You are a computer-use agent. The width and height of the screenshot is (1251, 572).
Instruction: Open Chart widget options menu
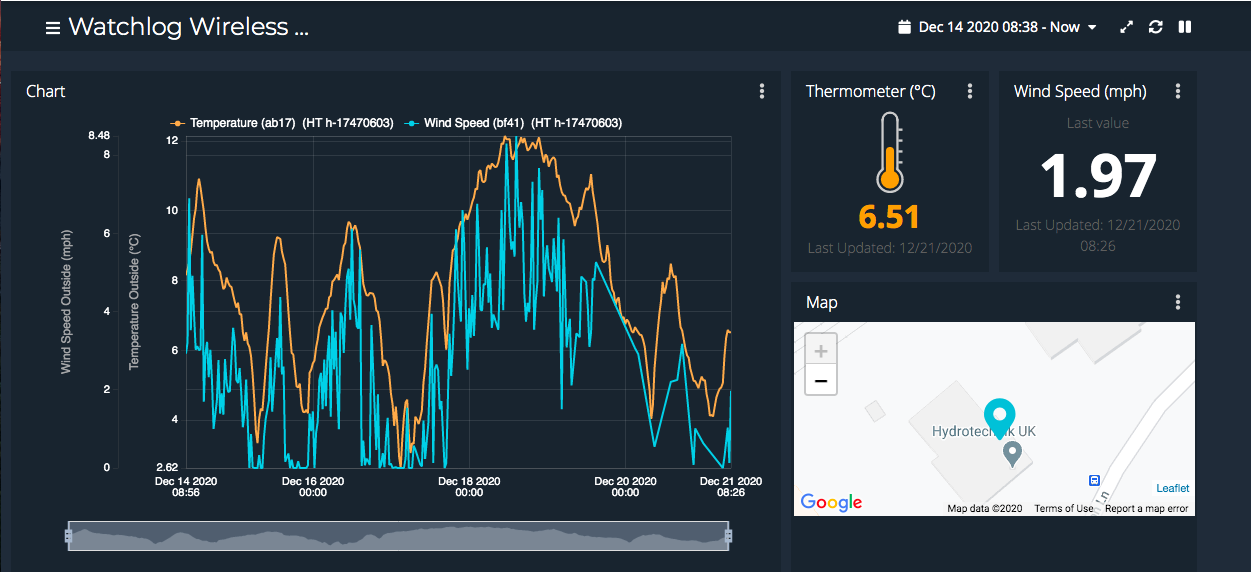762,91
